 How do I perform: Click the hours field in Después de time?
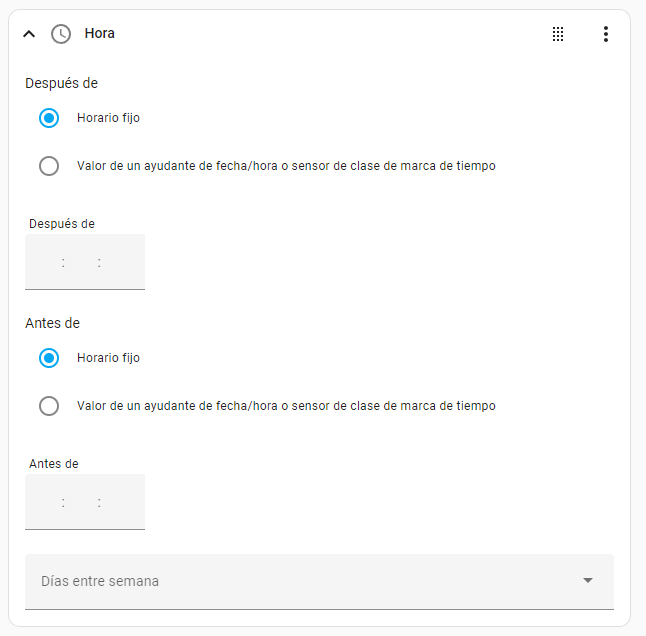[x=45, y=263]
